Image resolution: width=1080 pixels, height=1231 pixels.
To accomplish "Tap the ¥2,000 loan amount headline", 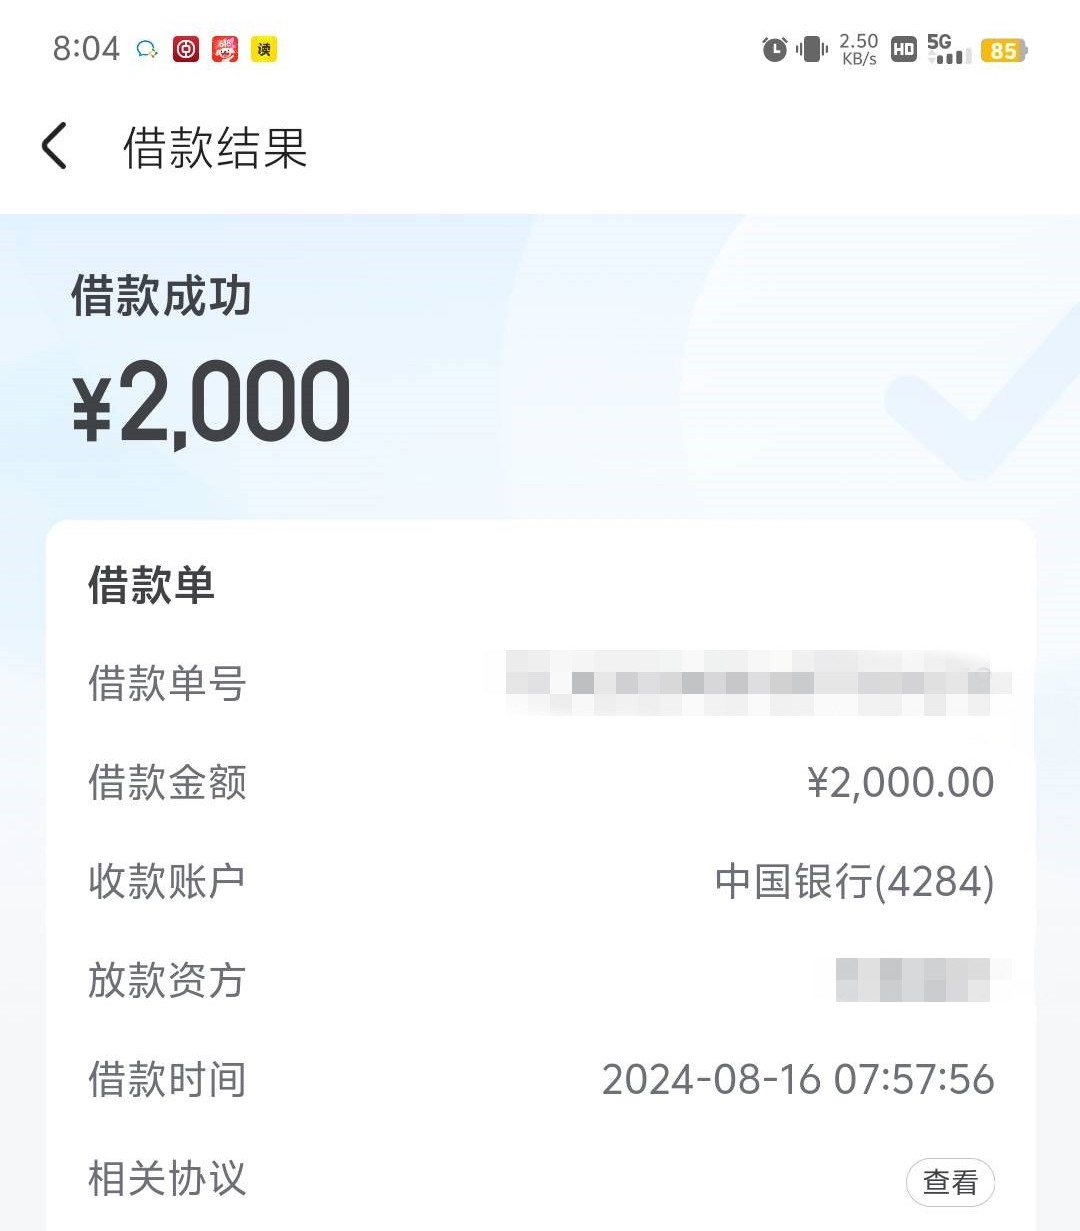I will pos(211,402).
